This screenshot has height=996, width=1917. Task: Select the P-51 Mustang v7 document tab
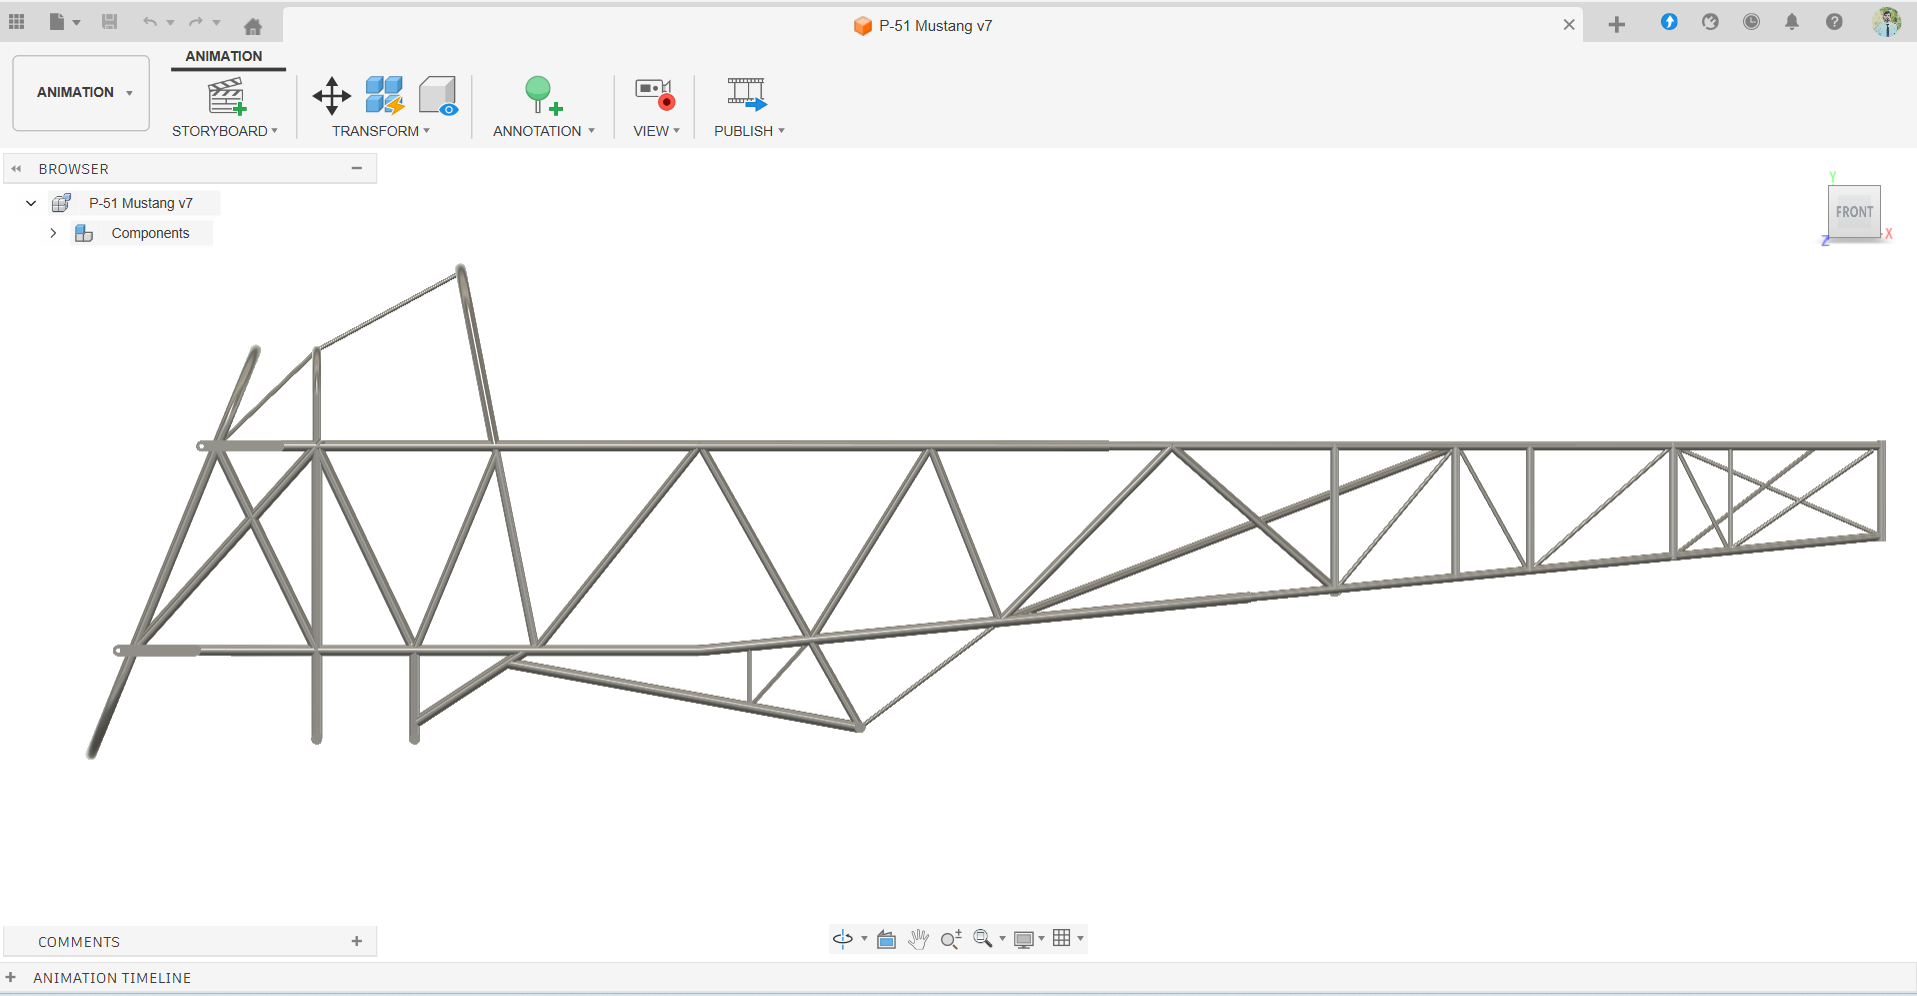(x=923, y=26)
